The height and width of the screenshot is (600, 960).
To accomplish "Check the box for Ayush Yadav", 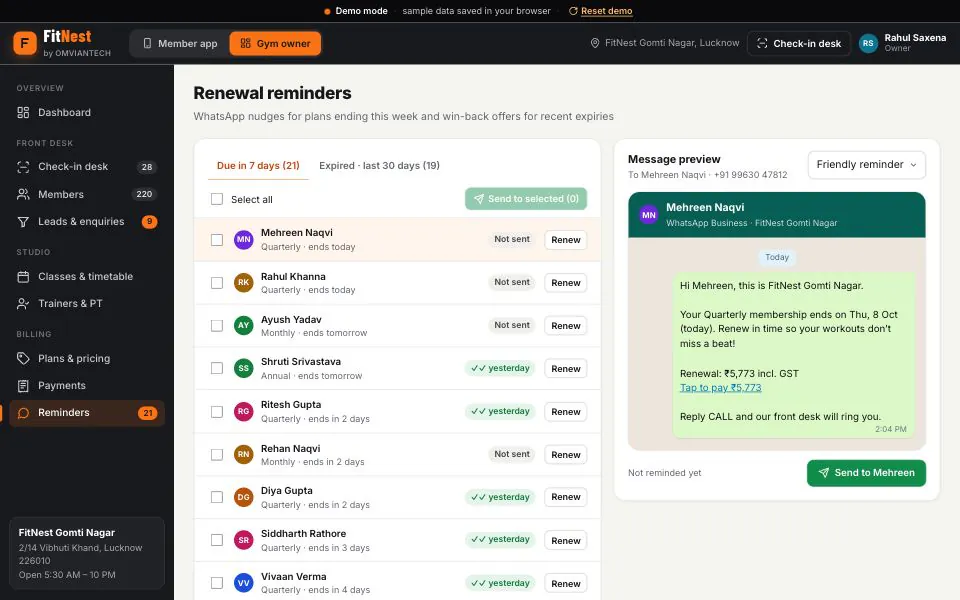I will click(x=217, y=326).
